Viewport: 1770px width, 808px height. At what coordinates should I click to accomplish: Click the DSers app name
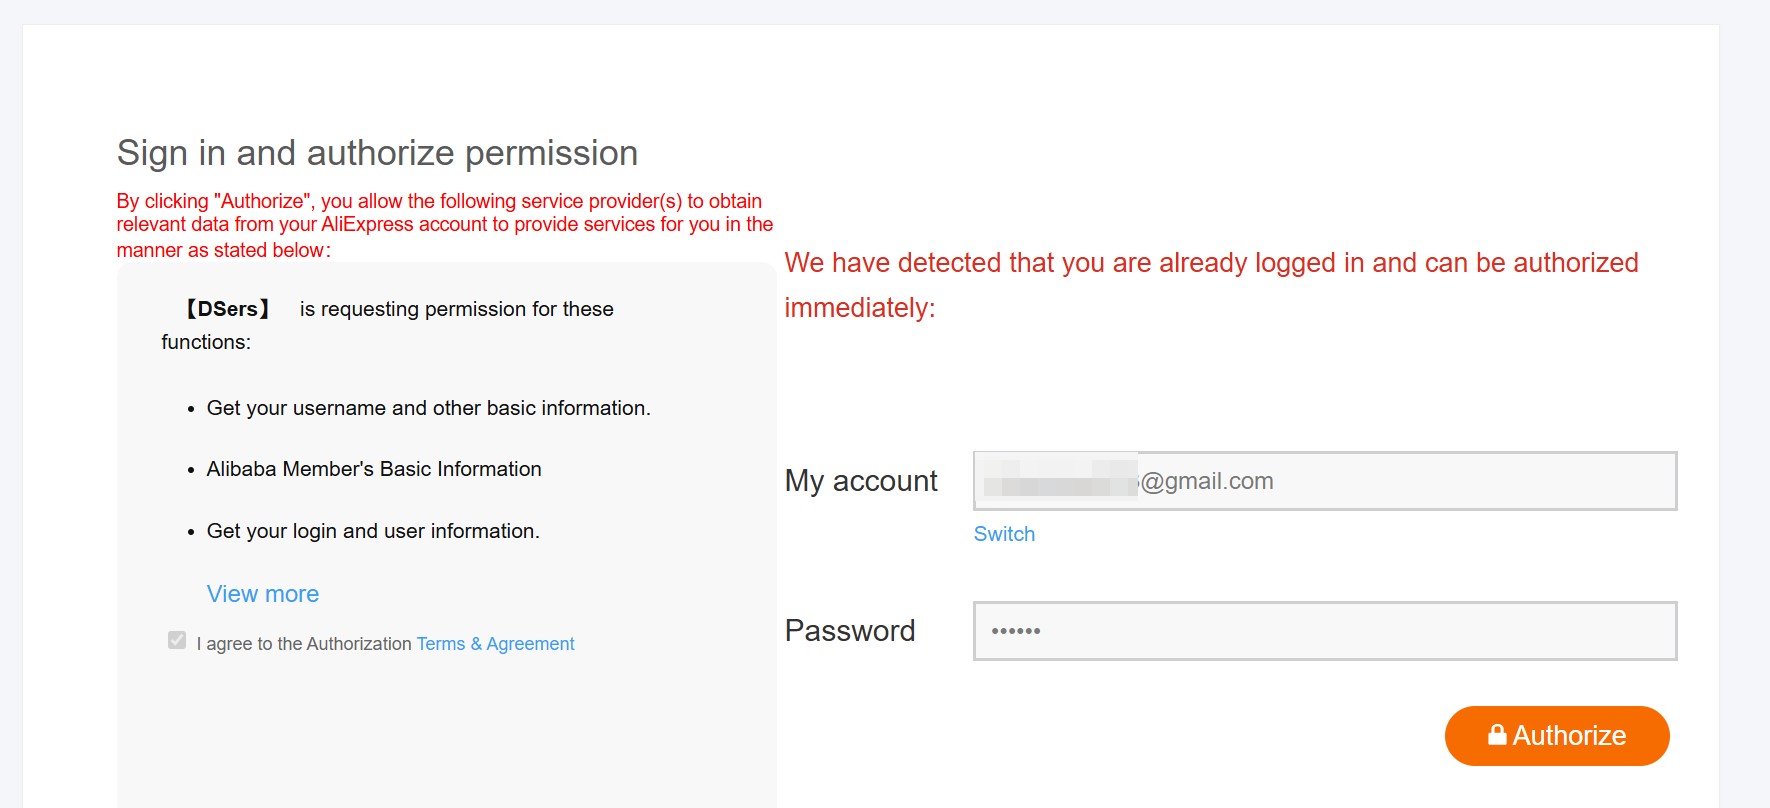pos(228,309)
